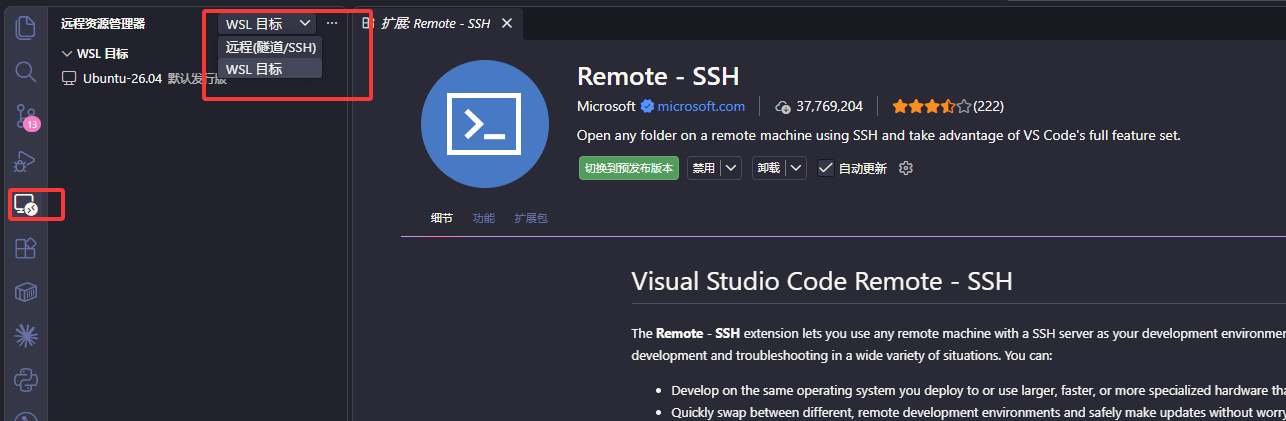Open the Remote Explorer activity bar icon
Viewport: 1286px width, 421px height.
pos(26,205)
